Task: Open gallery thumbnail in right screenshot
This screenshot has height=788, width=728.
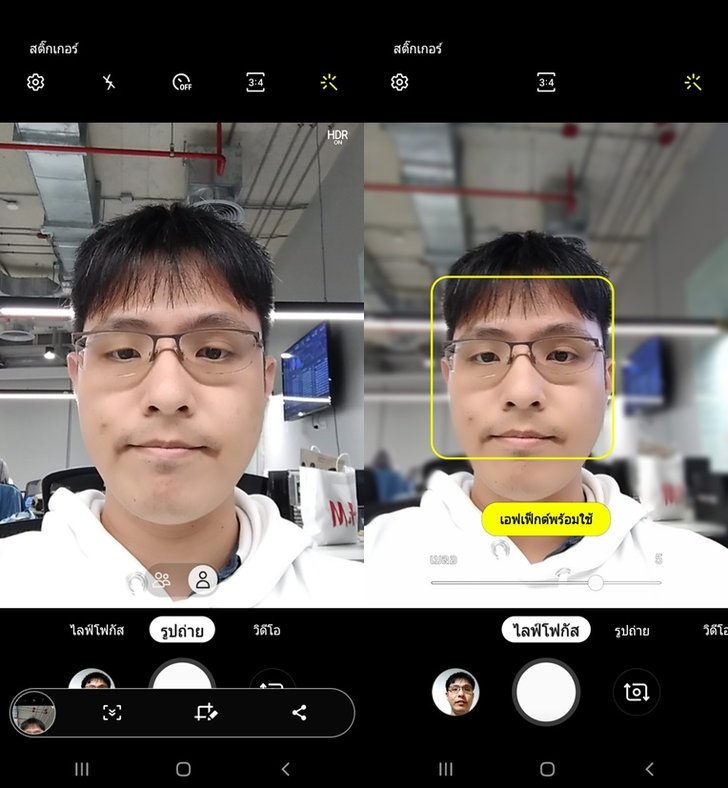Action: [x=456, y=692]
